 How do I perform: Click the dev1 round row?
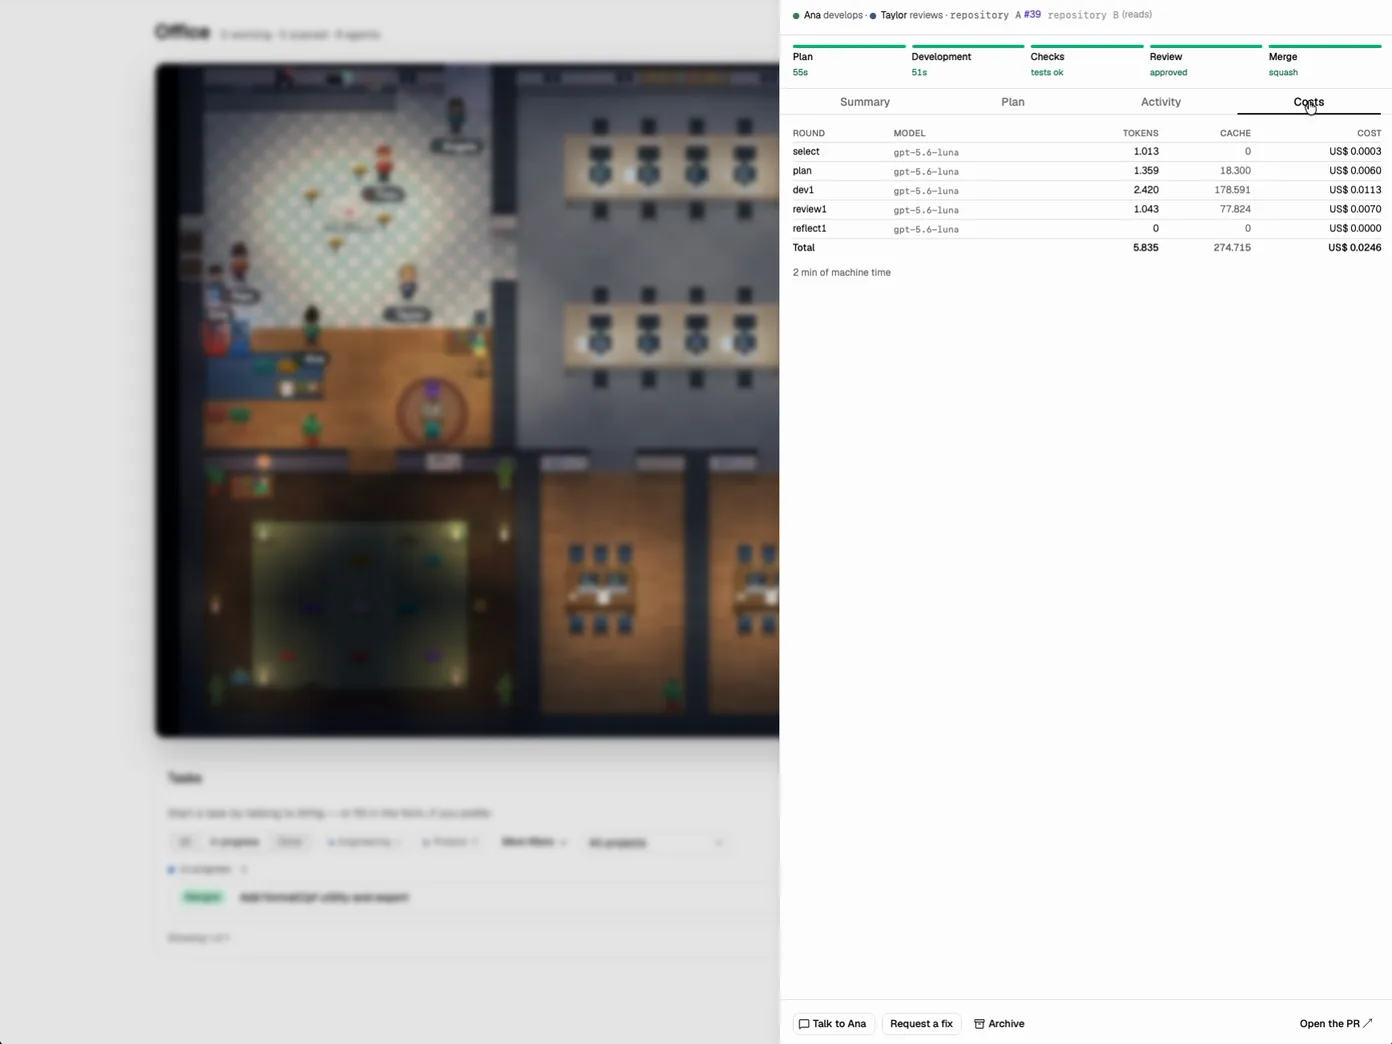(x=1087, y=190)
